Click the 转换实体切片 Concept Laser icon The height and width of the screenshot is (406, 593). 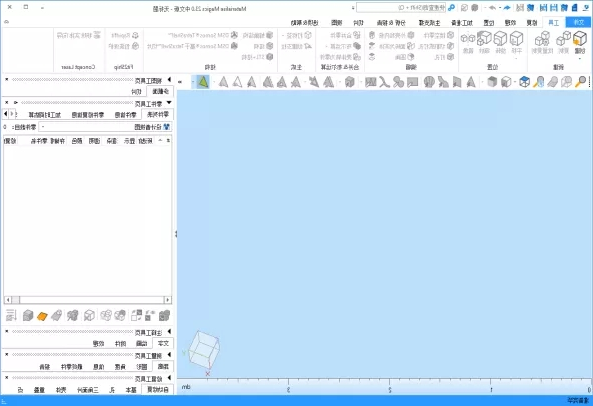coord(97,35)
